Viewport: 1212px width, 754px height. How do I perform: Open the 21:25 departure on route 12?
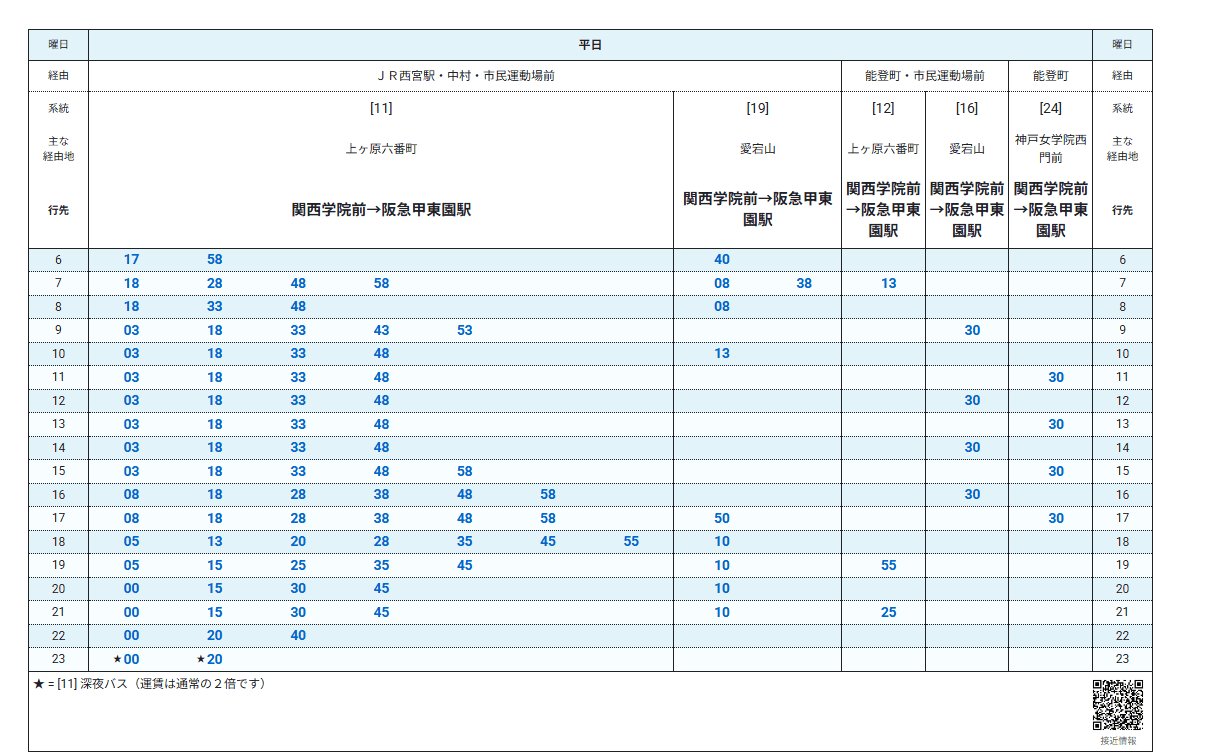888,612
